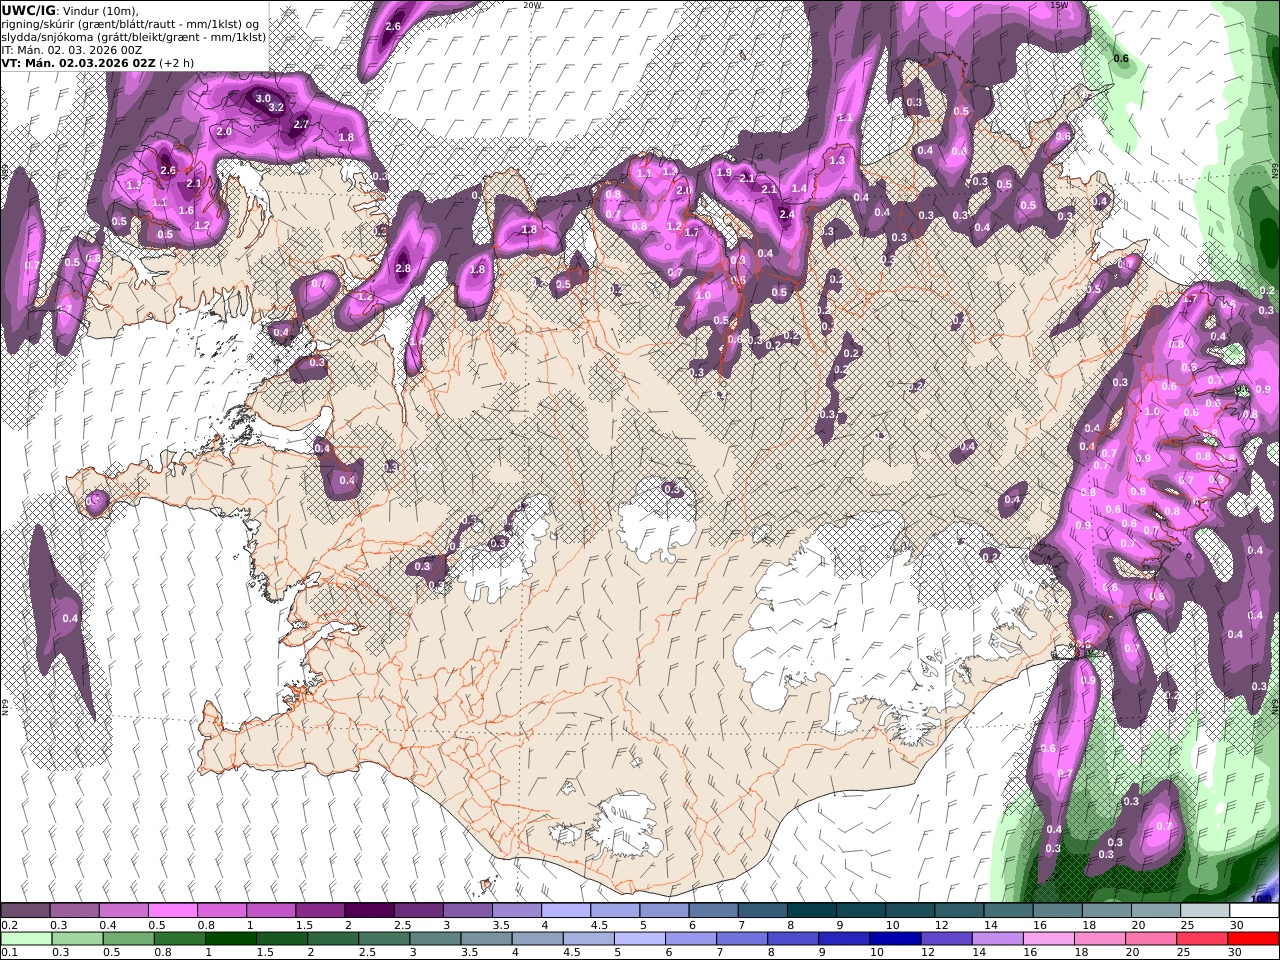This screenshot has height=960, width=1280.
Task: Select lower legend swatch between 0.3 and 0.5
Action: [79, 938]
